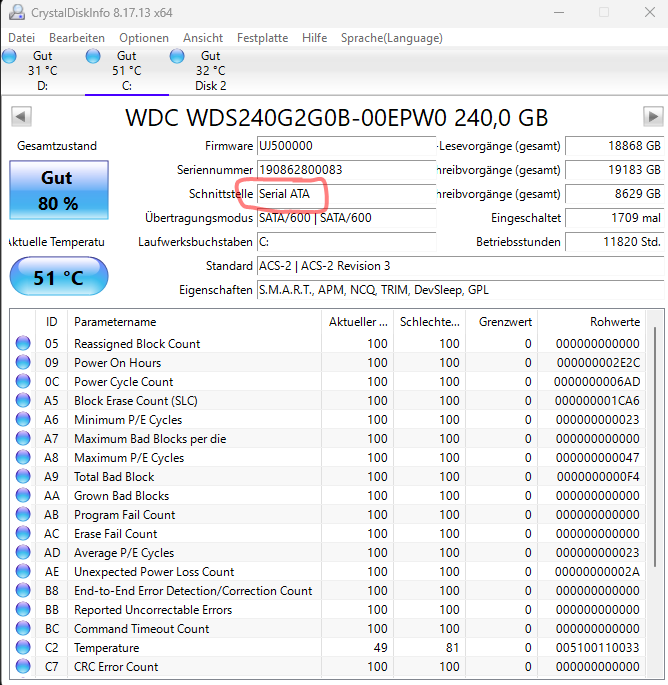Click status orb for Power Cycle Count

(23, 381)
